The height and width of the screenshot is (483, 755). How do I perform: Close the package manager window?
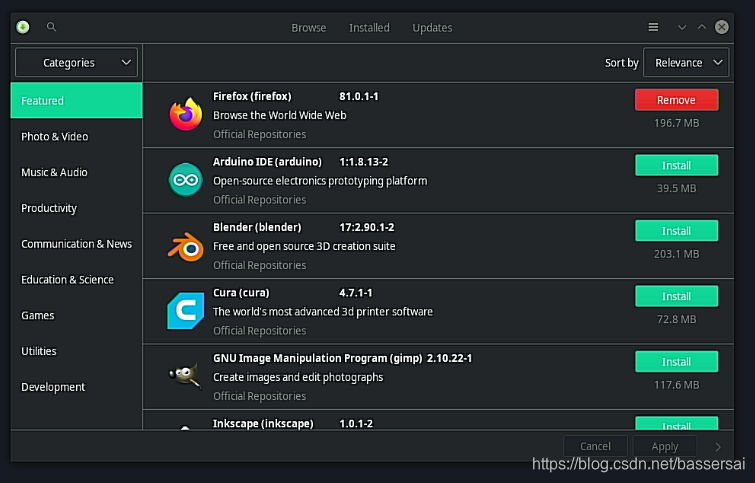[721, 27]
